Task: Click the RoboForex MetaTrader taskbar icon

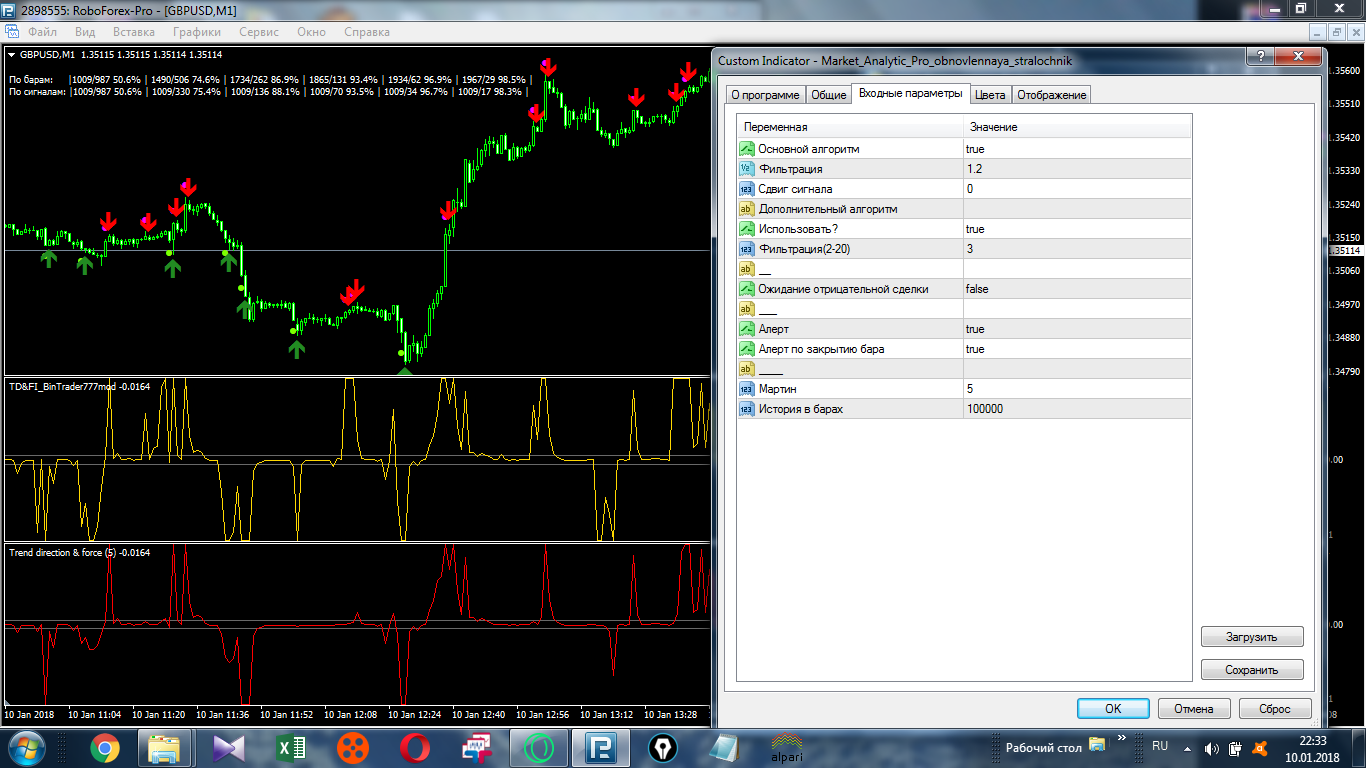Action: coord(601,747)
